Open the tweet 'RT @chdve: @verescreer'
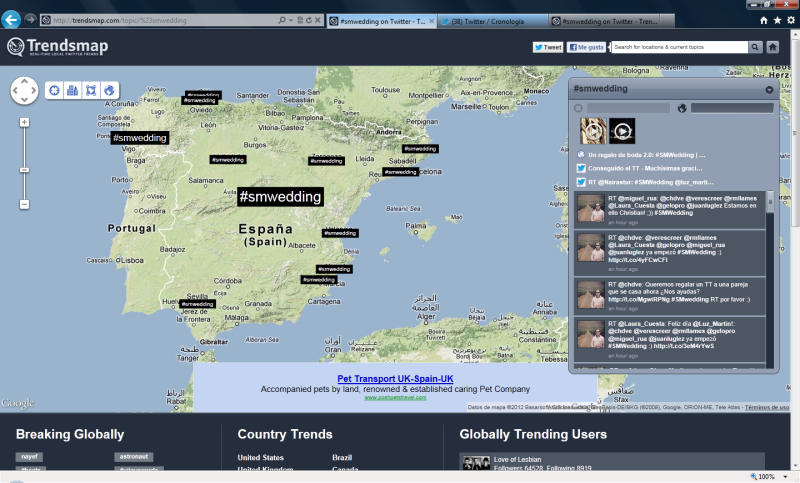Screen dimensions: 800x483 669,252
